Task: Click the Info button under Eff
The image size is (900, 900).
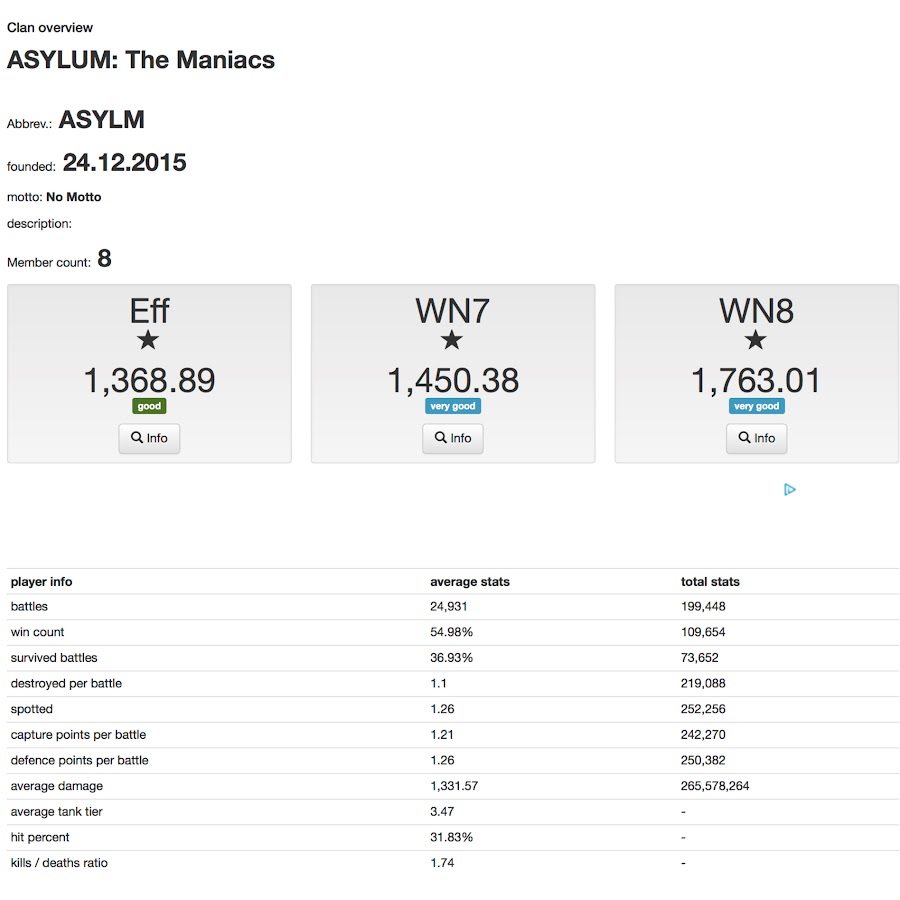Action: (149, 438)
